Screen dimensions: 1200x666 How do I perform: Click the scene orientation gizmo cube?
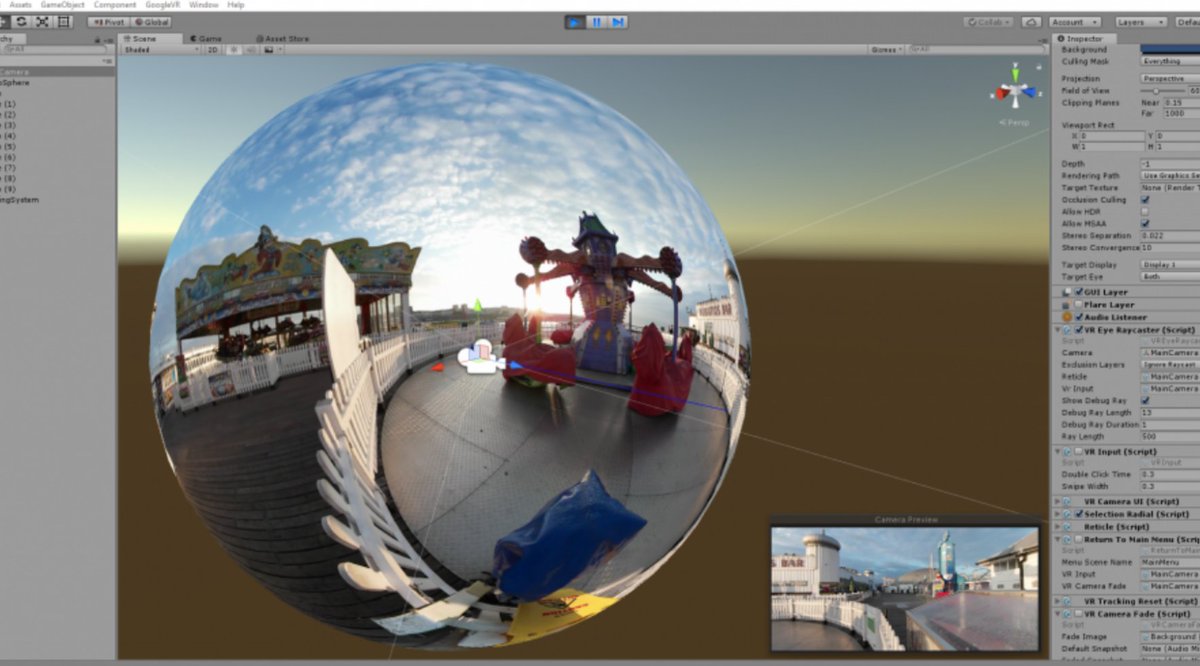pos(1015,92)
